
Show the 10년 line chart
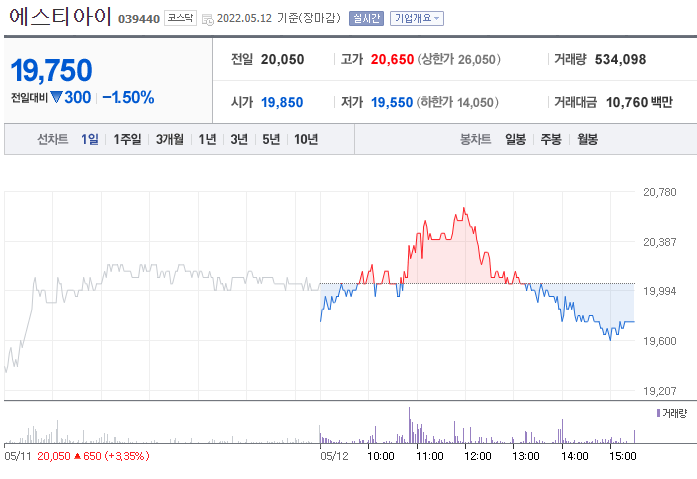coord(306,140)
